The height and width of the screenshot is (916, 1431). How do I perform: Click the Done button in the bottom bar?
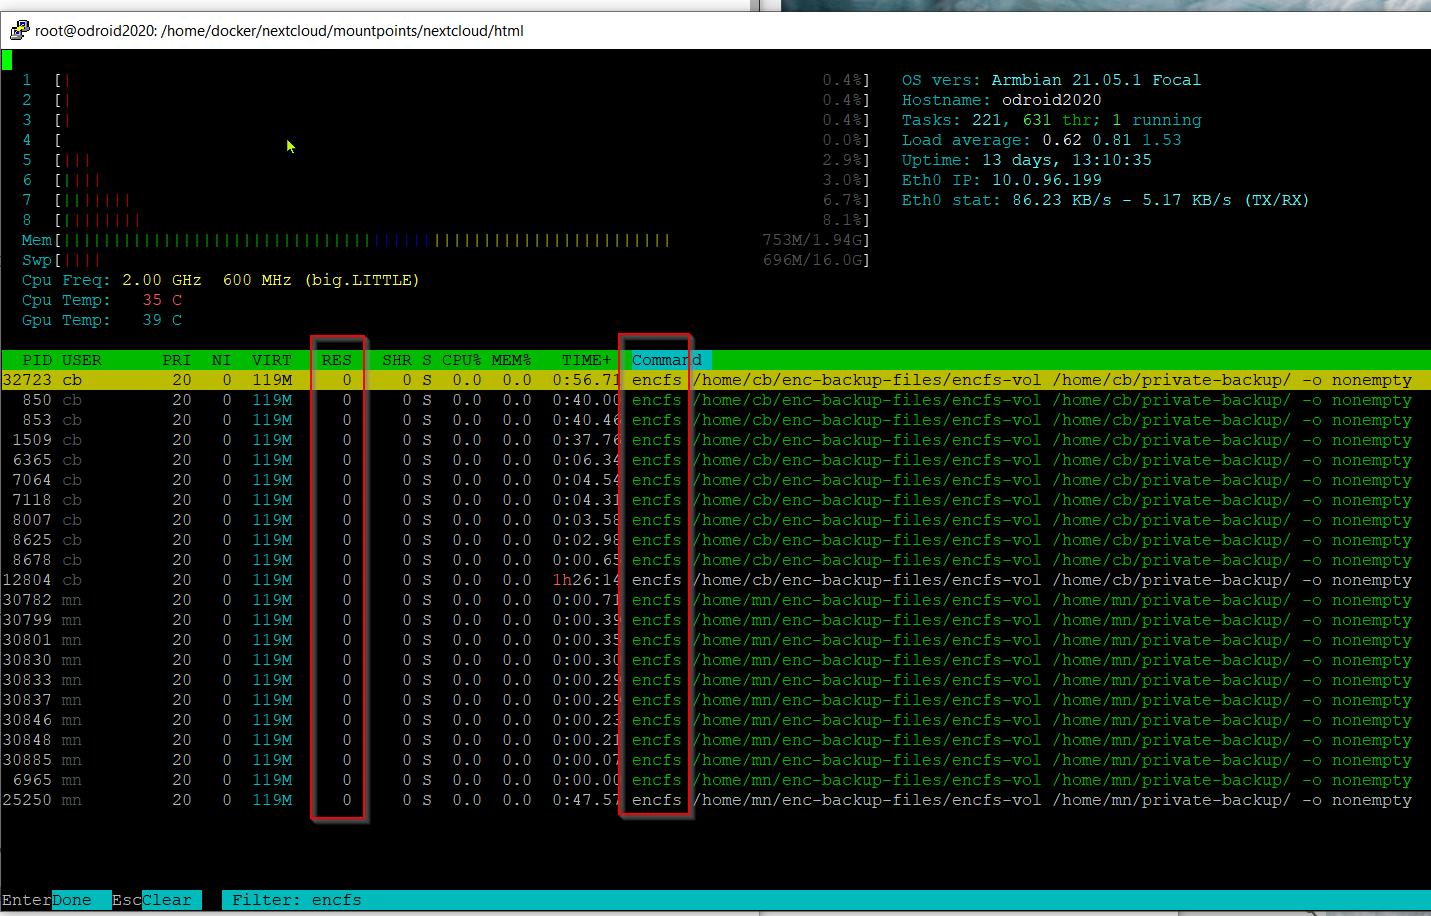[x=72, y=900]
